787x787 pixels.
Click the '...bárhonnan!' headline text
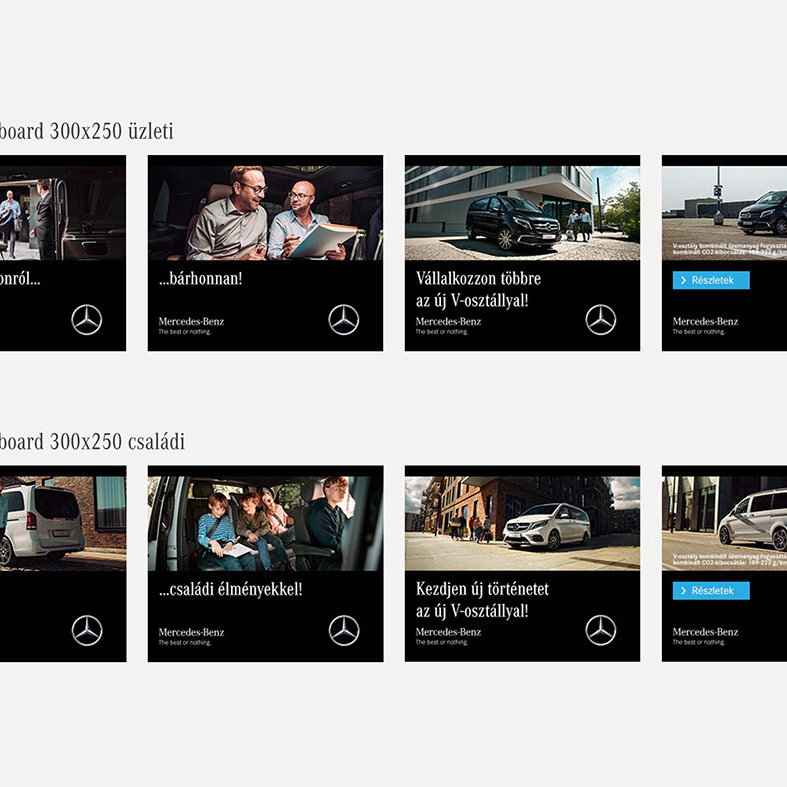tap(201, 278)
